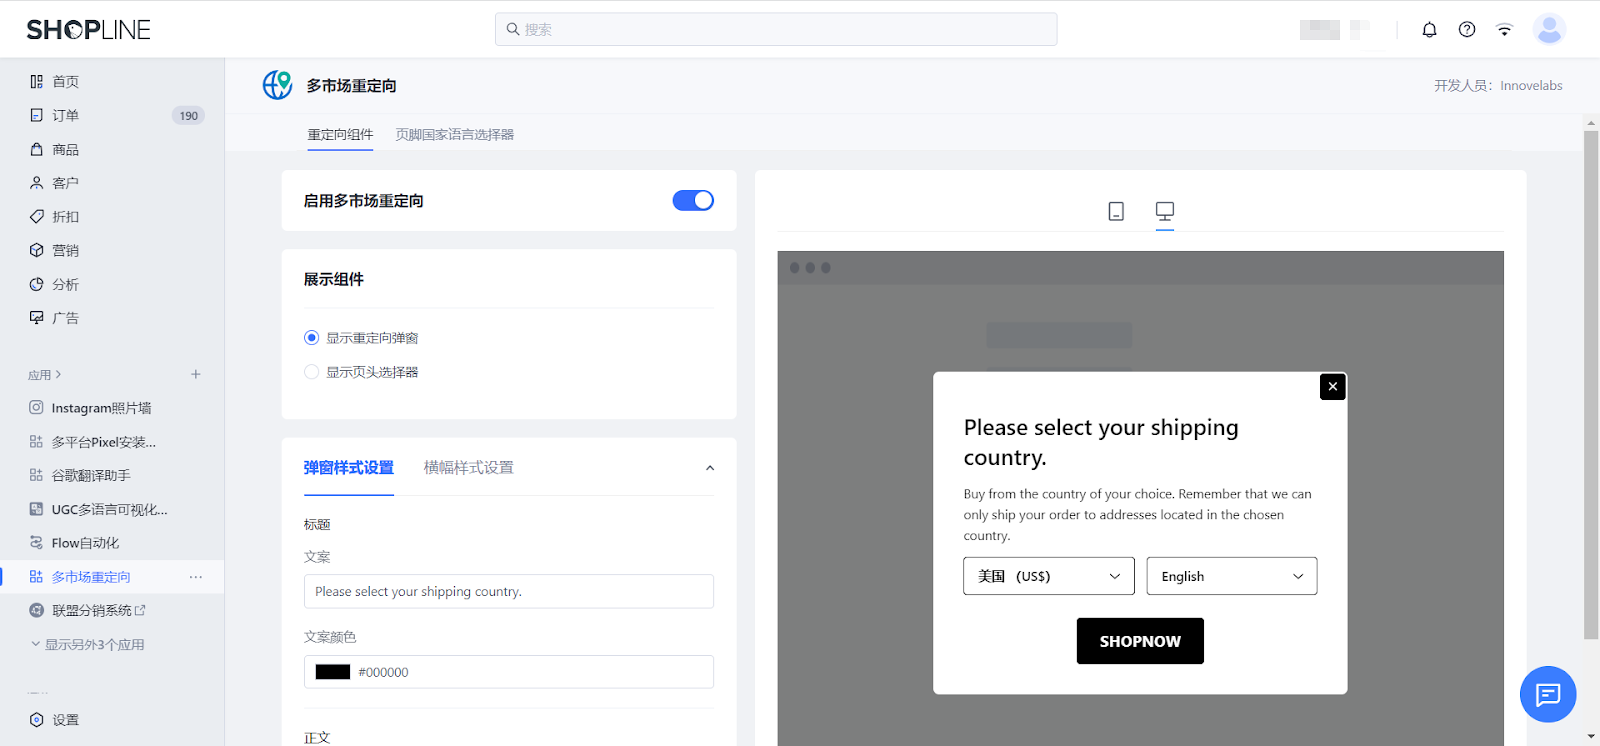The image size is (1600, 746).
Task: Click the plus icon to add an app
Action: click(x=196, y=374)
